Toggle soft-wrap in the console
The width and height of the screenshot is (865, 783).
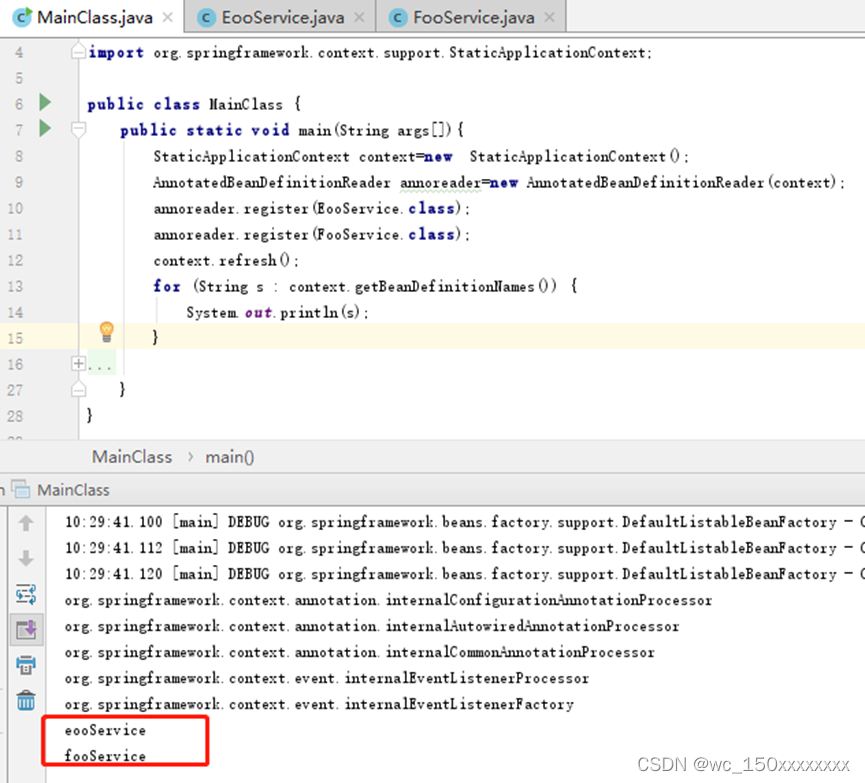click(25, 592)
